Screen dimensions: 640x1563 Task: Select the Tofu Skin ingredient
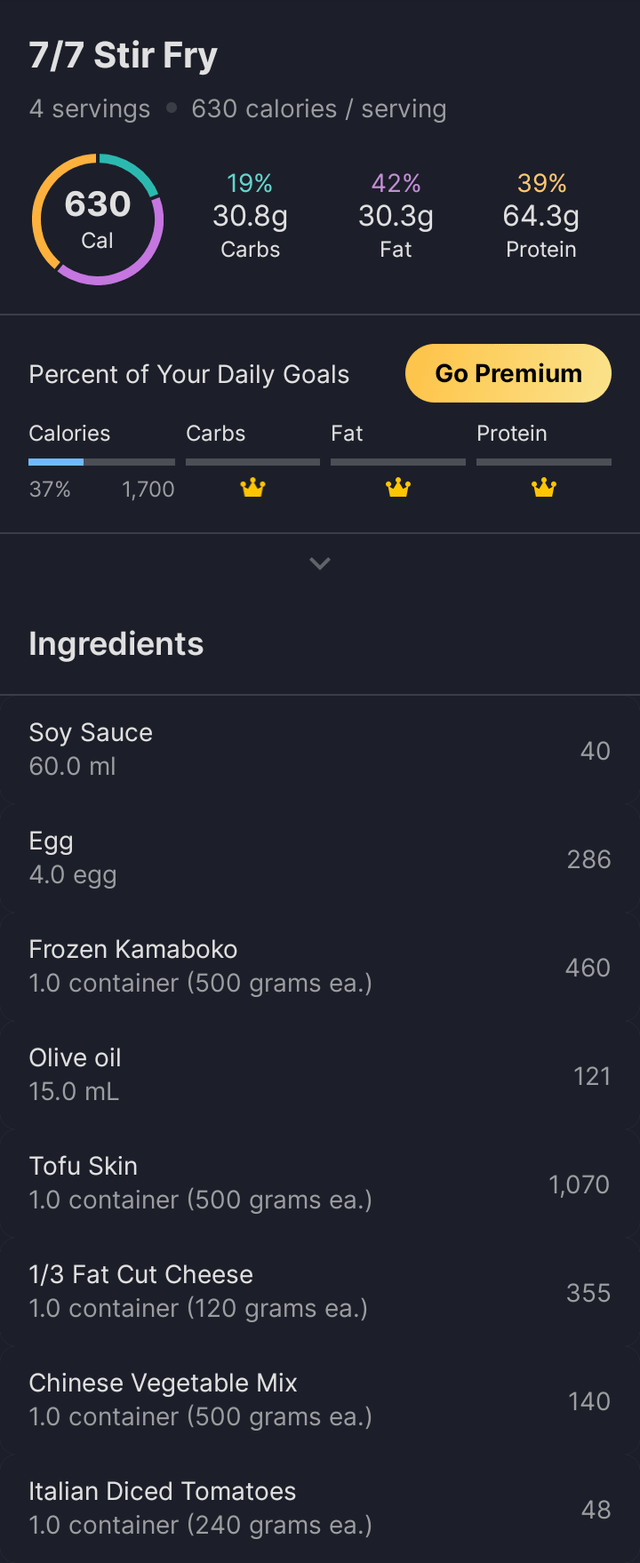[320, 1183]
